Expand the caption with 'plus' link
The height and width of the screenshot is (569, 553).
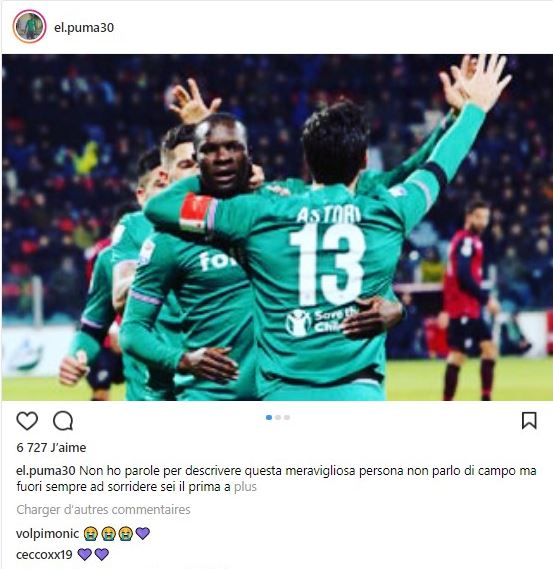(245, 487)
